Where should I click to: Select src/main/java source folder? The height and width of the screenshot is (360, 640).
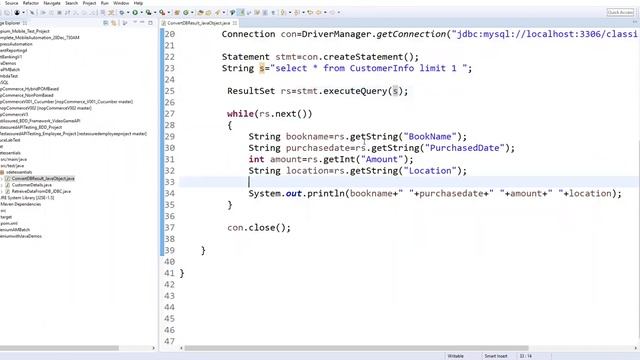tap(13, 160)
